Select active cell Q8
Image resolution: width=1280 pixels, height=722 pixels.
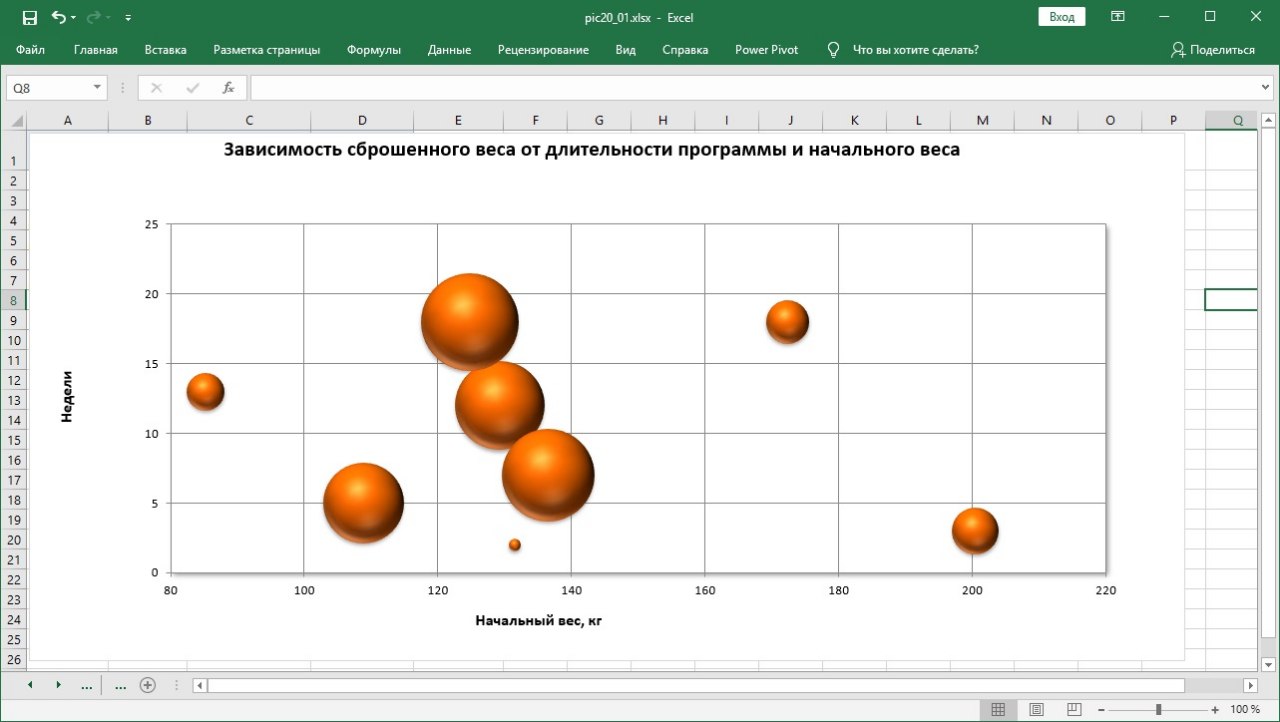pyautogui.click(x=1231, y=300)
